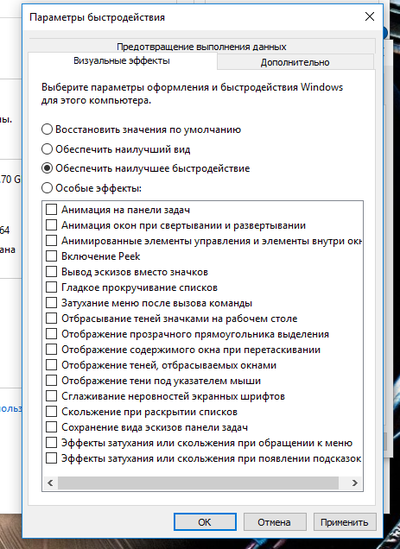Click the horizontal scrollbar thumb in effects list
The height and width of the screenshot is (549, 400).
coord(198,483)
